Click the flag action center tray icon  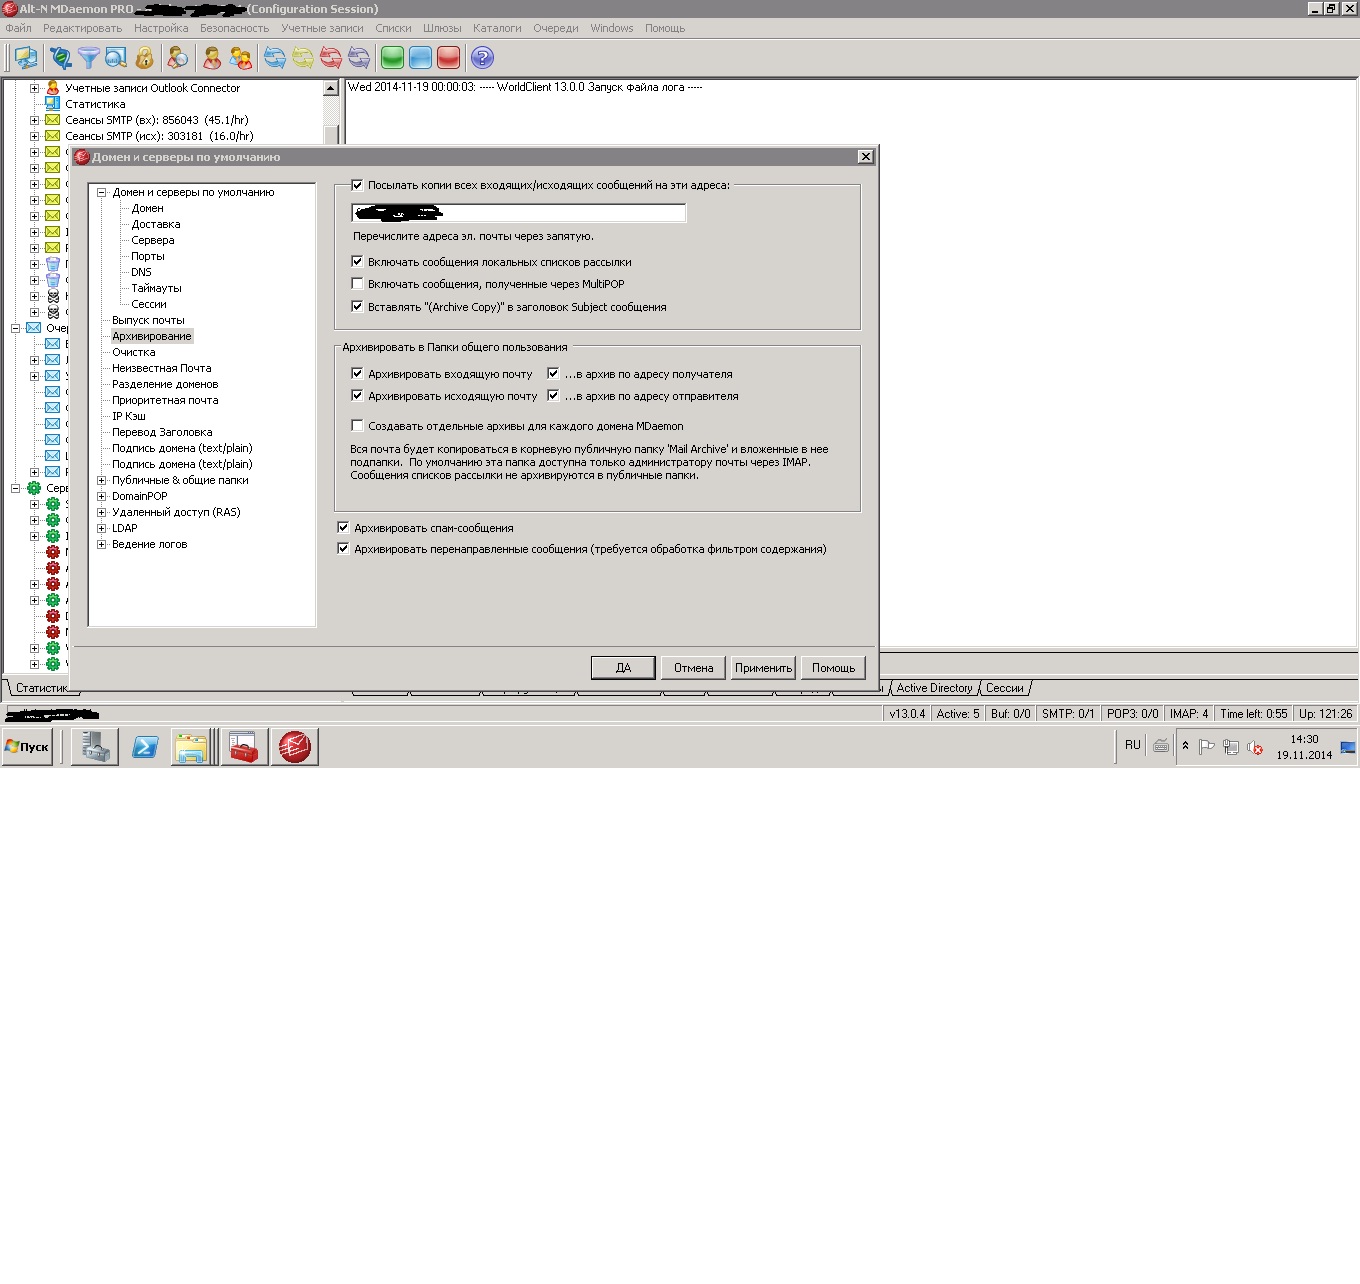[1207, 747]
